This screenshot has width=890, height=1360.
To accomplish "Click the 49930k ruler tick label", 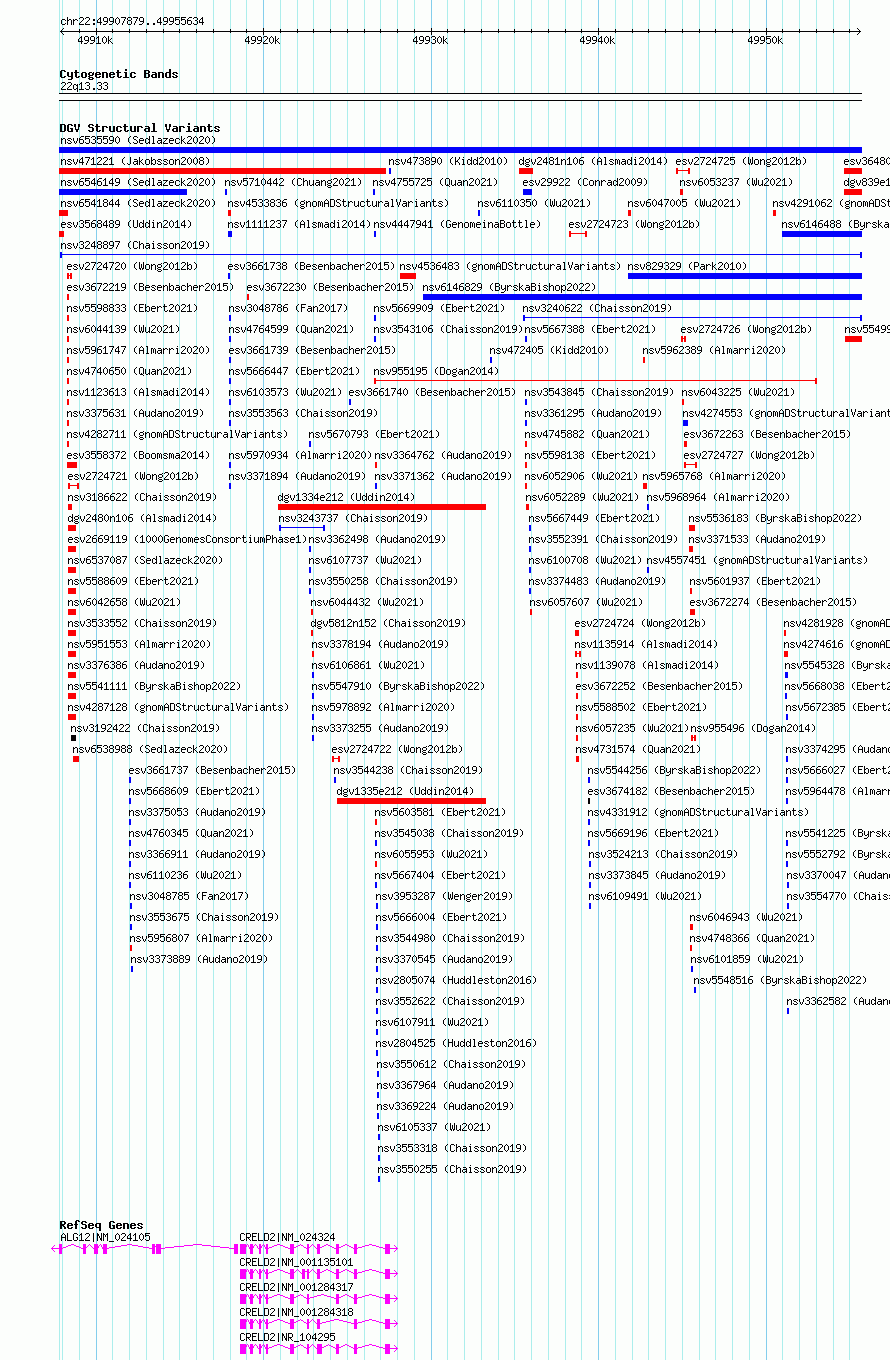I will [430, 40].
